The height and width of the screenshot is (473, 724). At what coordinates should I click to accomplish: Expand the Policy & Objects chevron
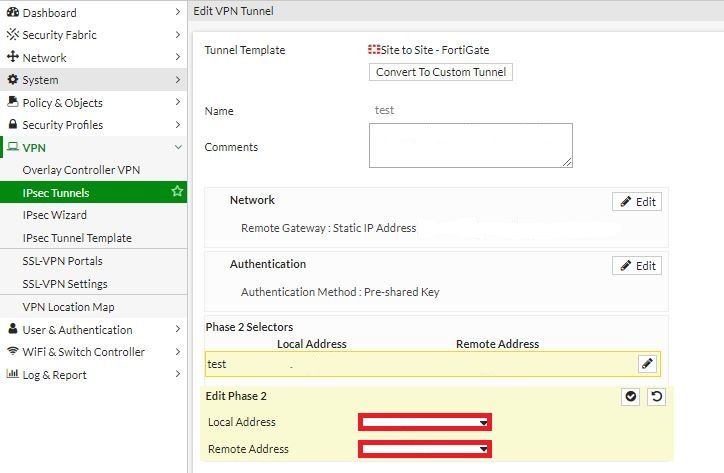[178, 102]
